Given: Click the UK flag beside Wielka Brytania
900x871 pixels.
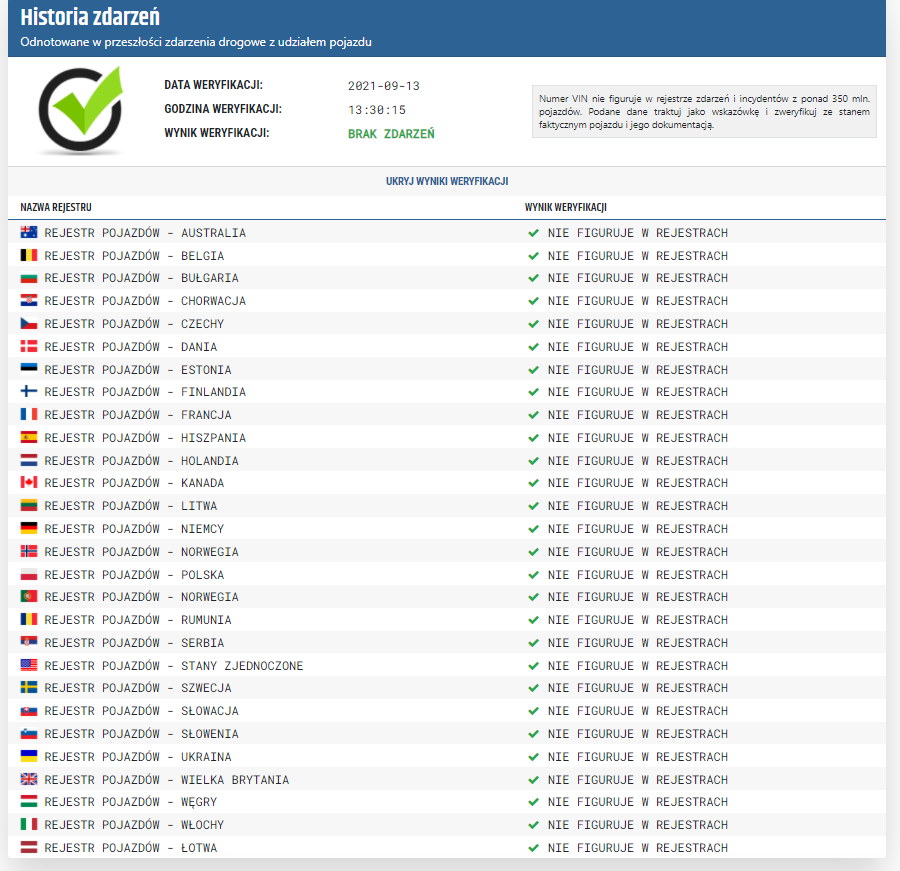Looking at the screenshot, I should pyautogui.click(x=29, y=780).
